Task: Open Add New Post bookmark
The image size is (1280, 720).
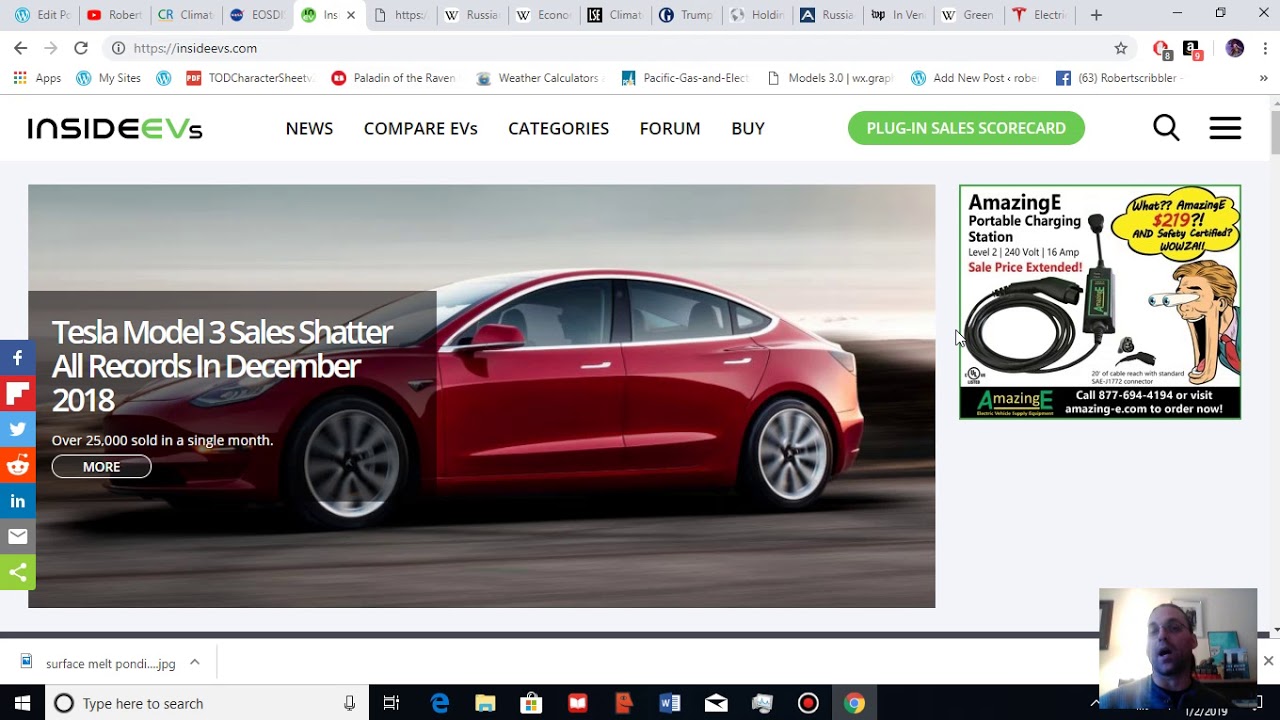Action: 974,78
